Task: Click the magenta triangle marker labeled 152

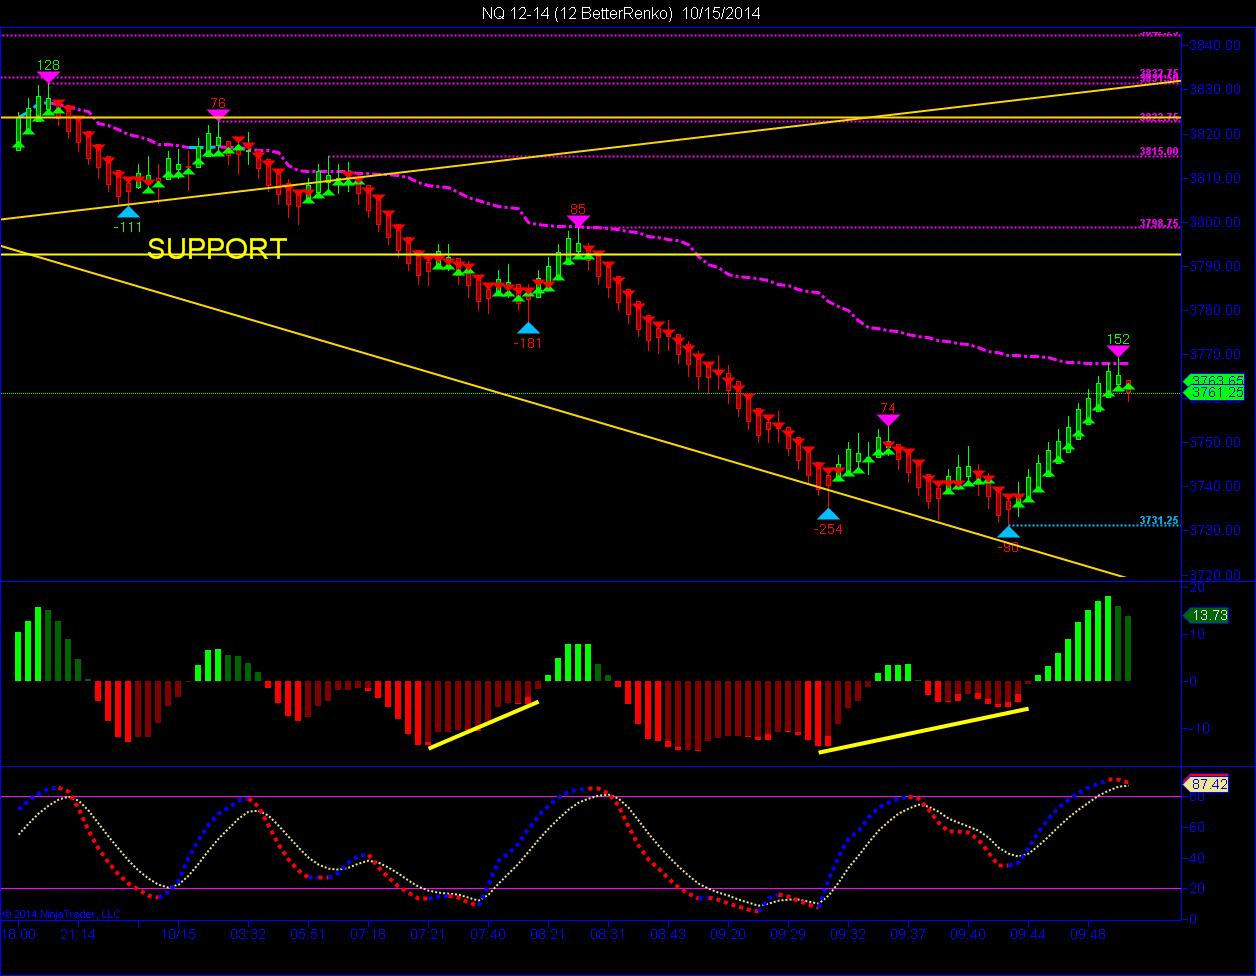Action: point(1118,351)
